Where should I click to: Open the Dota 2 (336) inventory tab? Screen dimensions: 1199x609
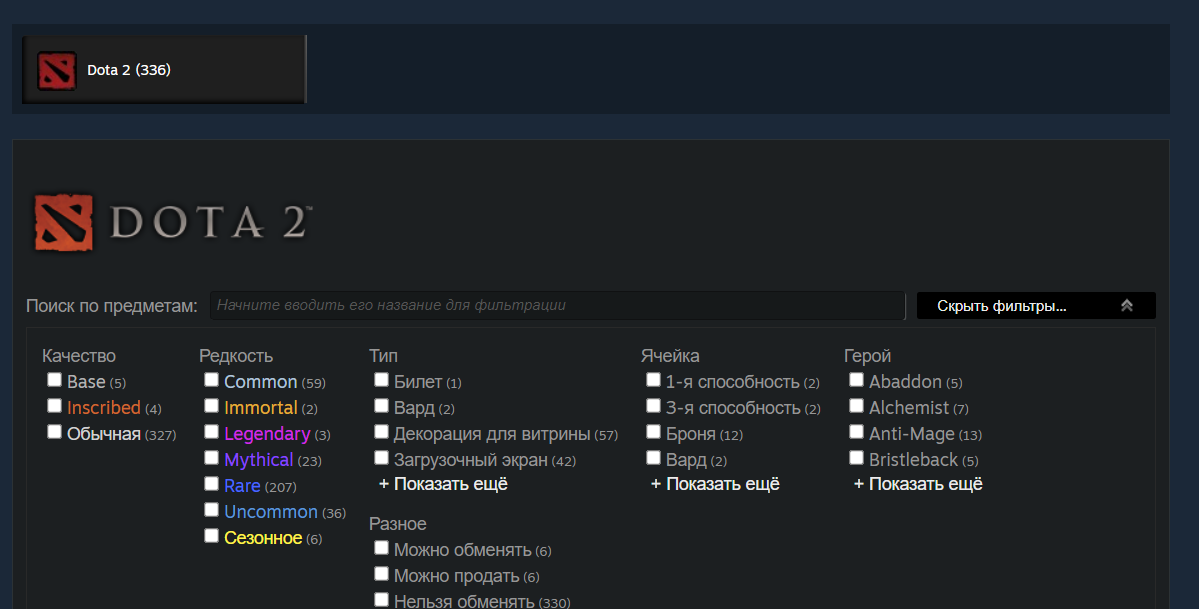164,70
